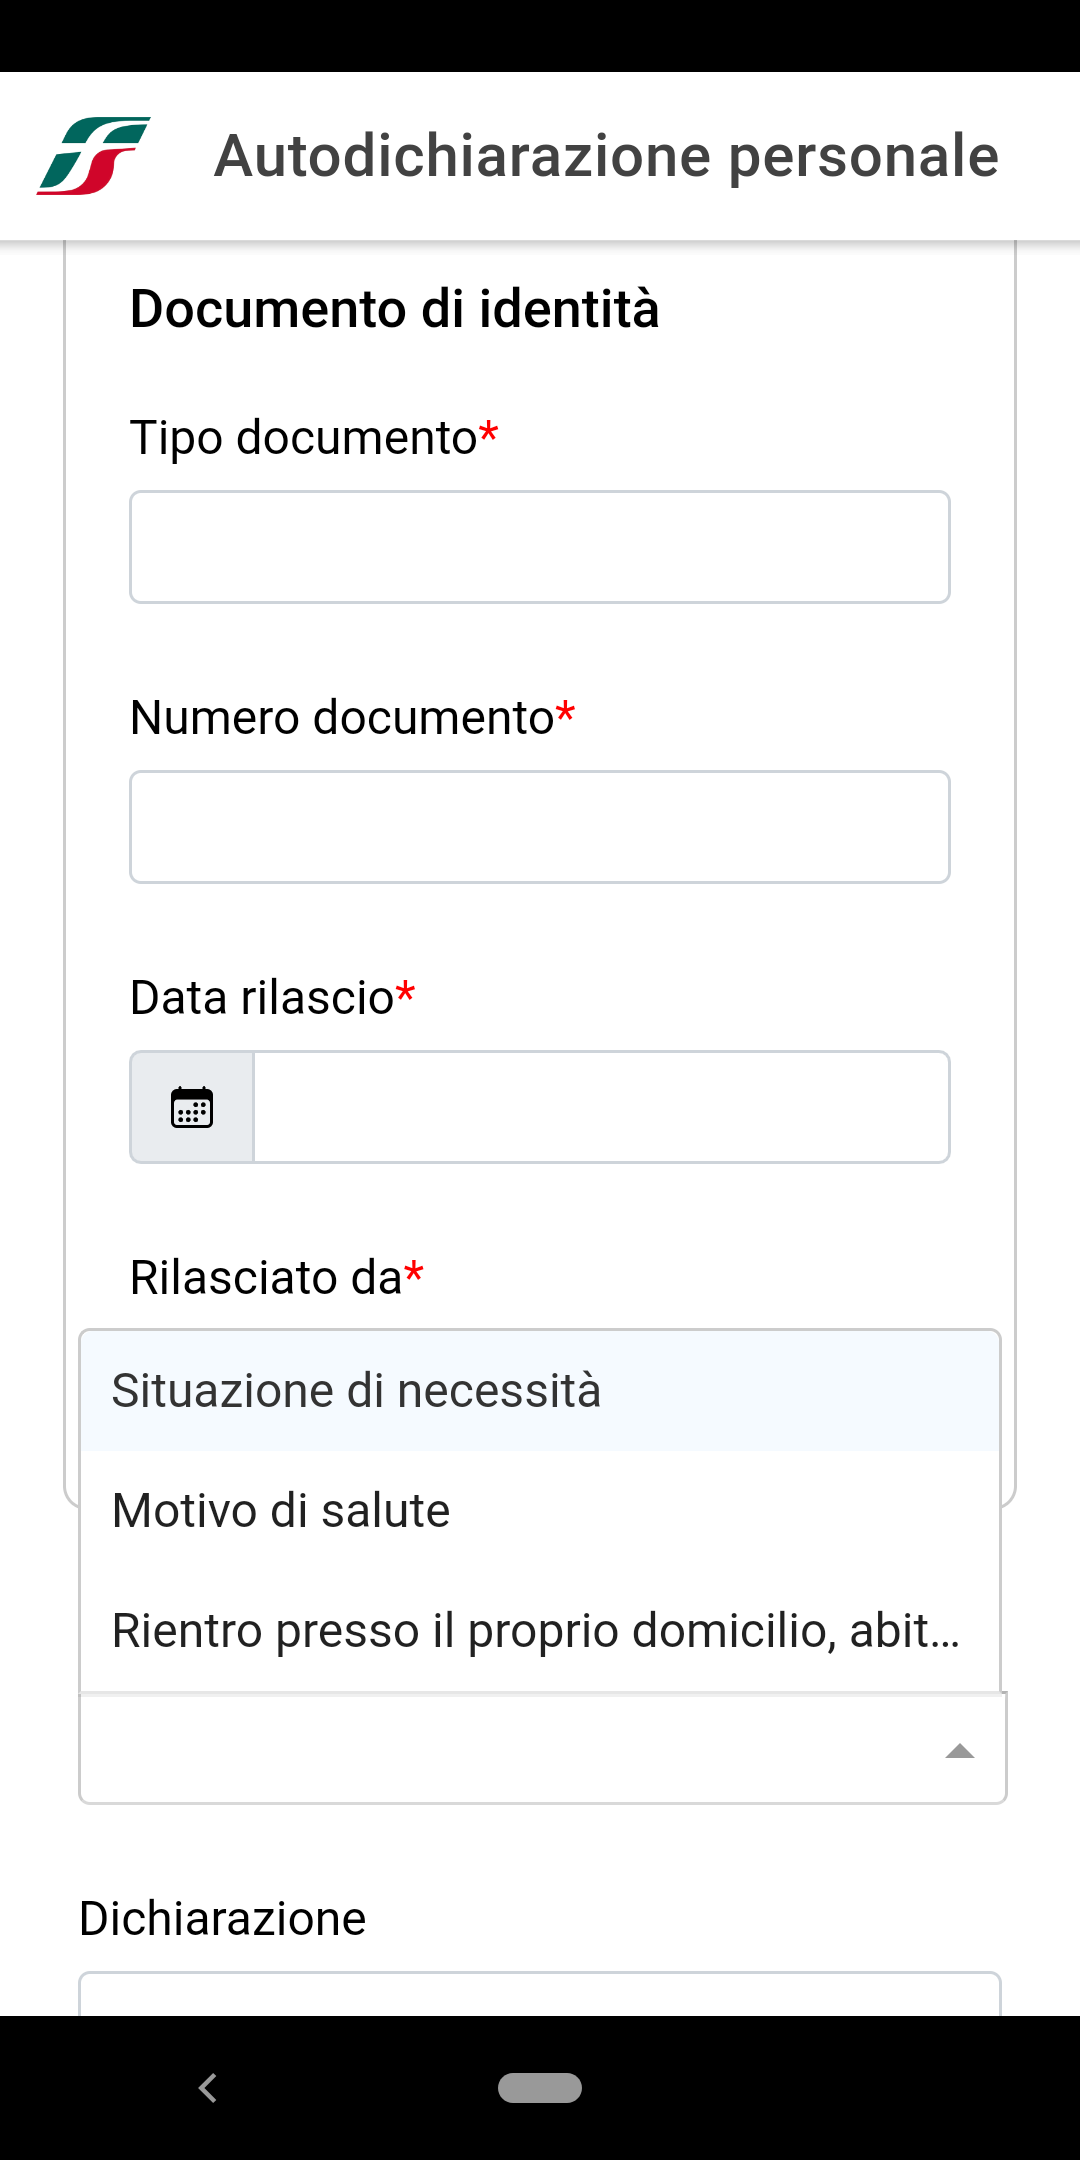Screen dimensions: 1080x2160
Task: Collapse the dropdown using the up arrow
Action: pyautogui.click(x=960, y=1750)
